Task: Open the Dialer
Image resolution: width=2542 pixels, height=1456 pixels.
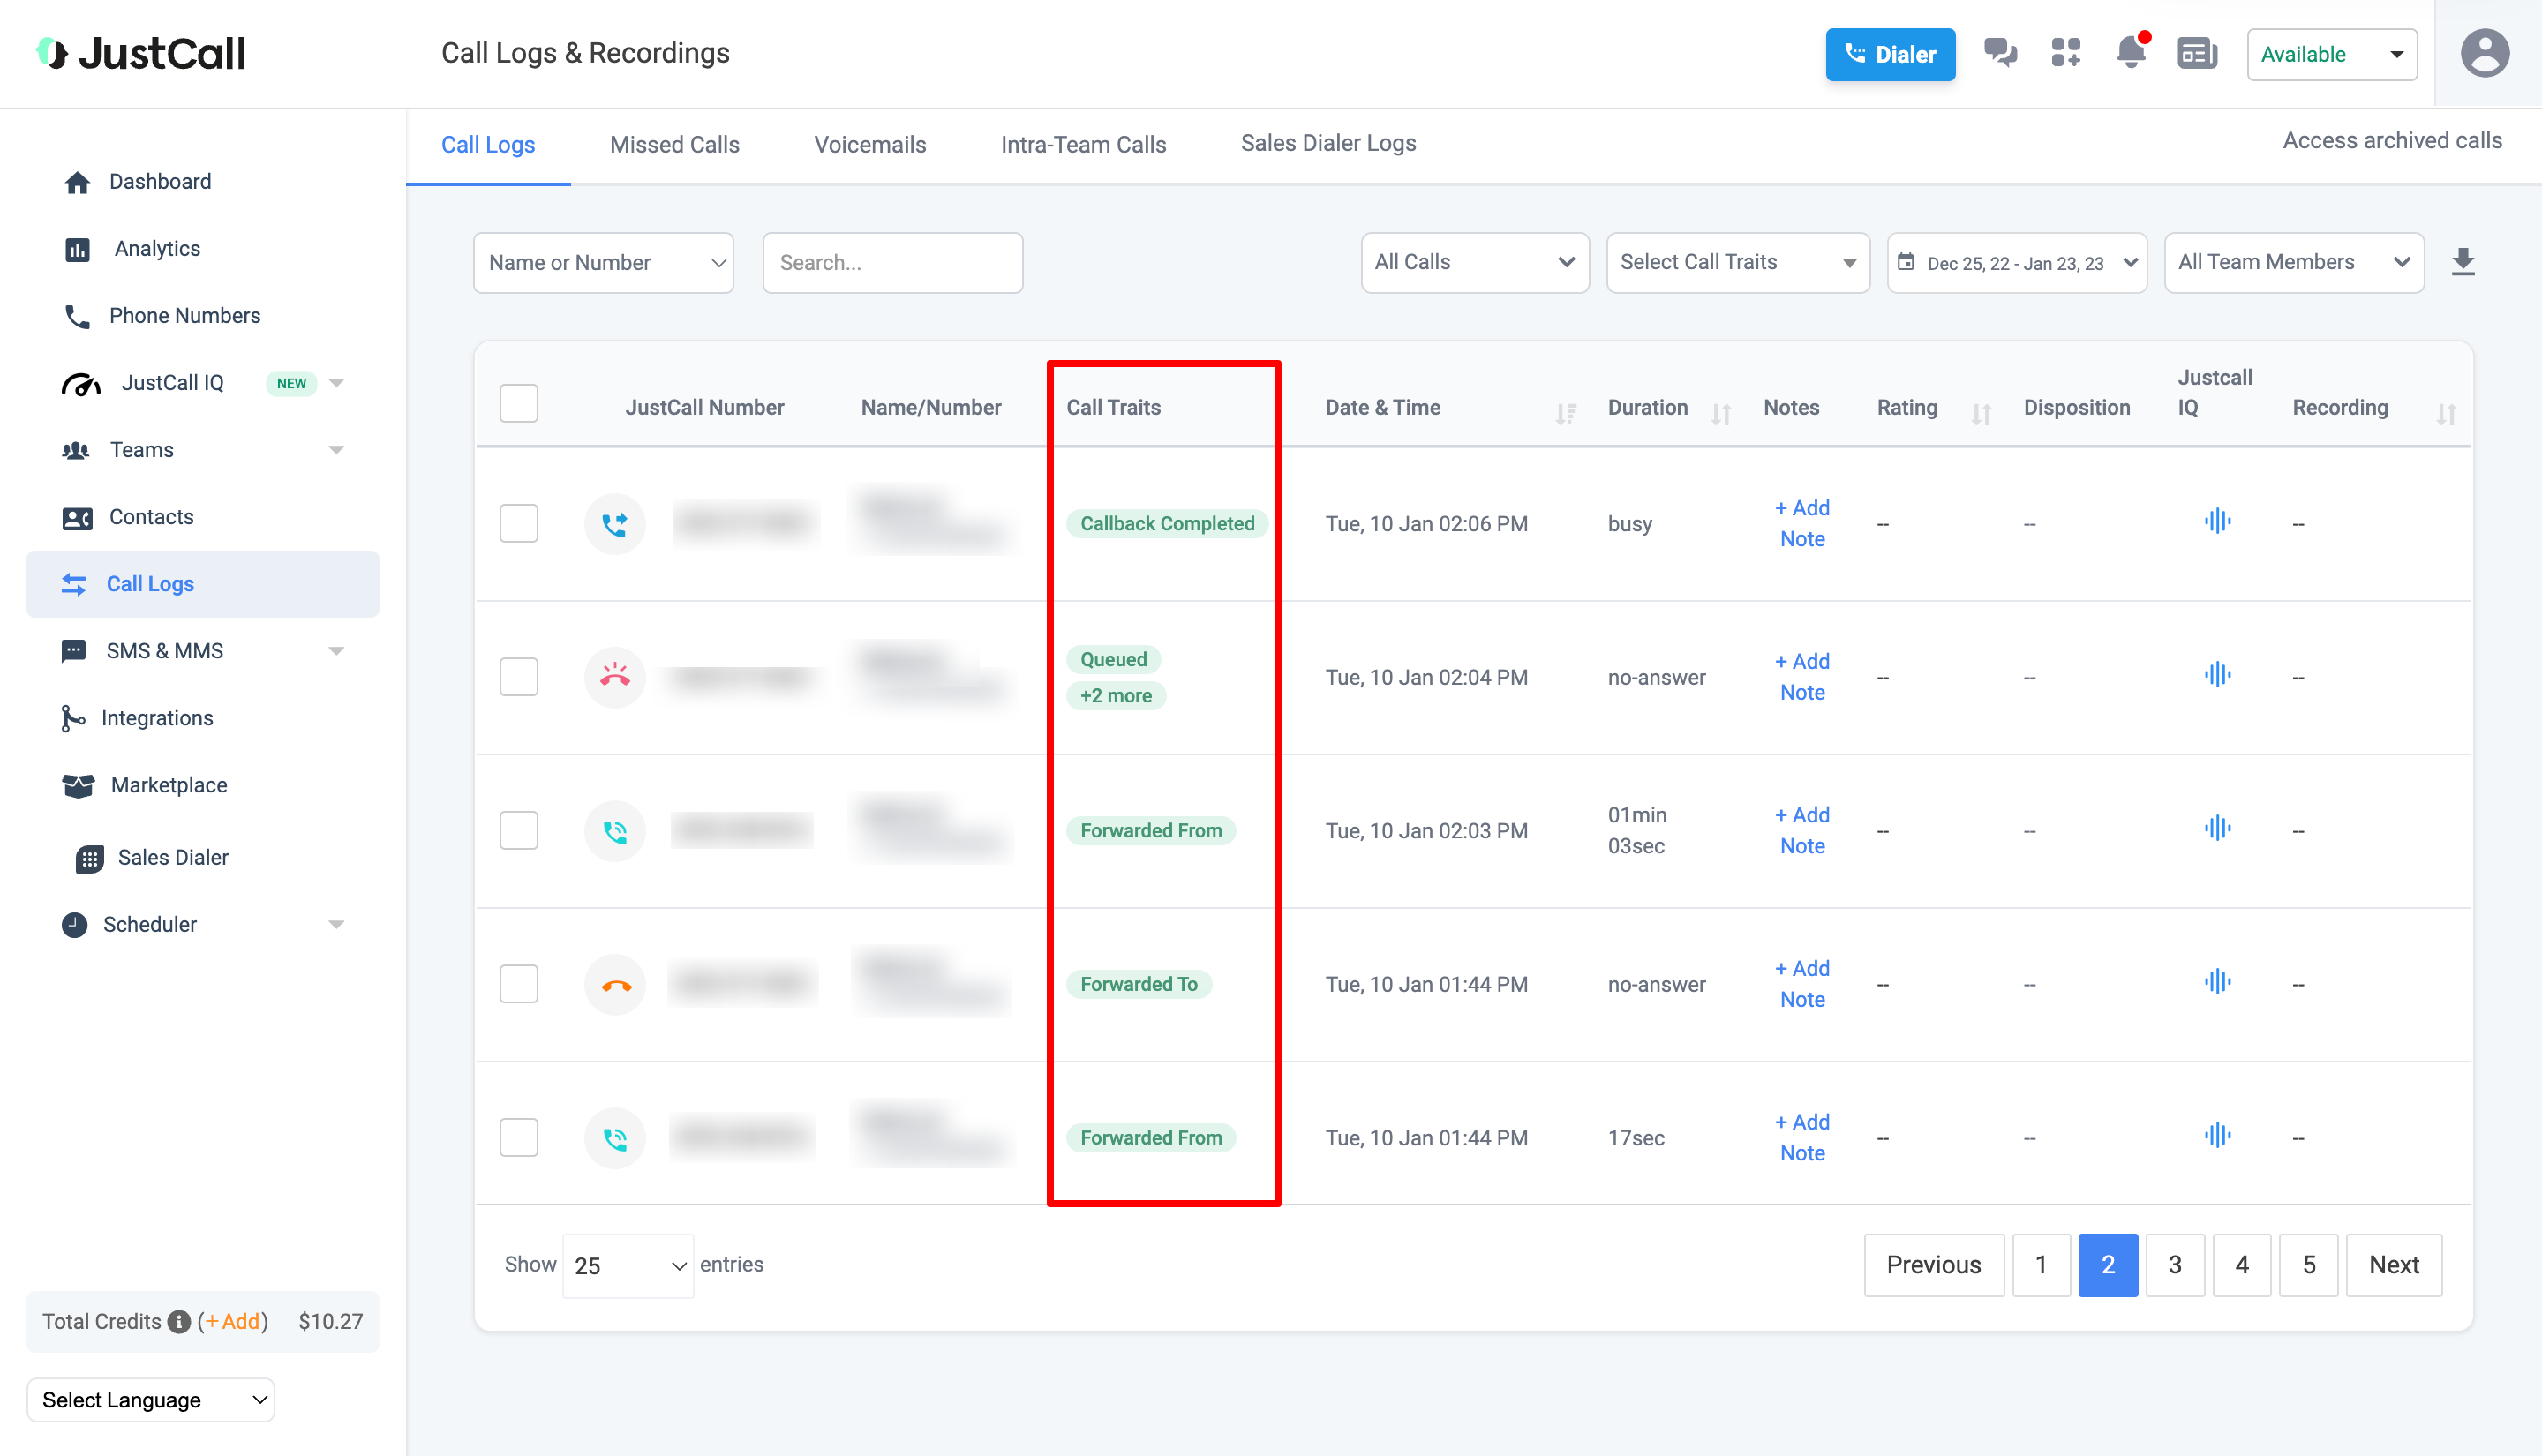Action: click(1889, 54)
